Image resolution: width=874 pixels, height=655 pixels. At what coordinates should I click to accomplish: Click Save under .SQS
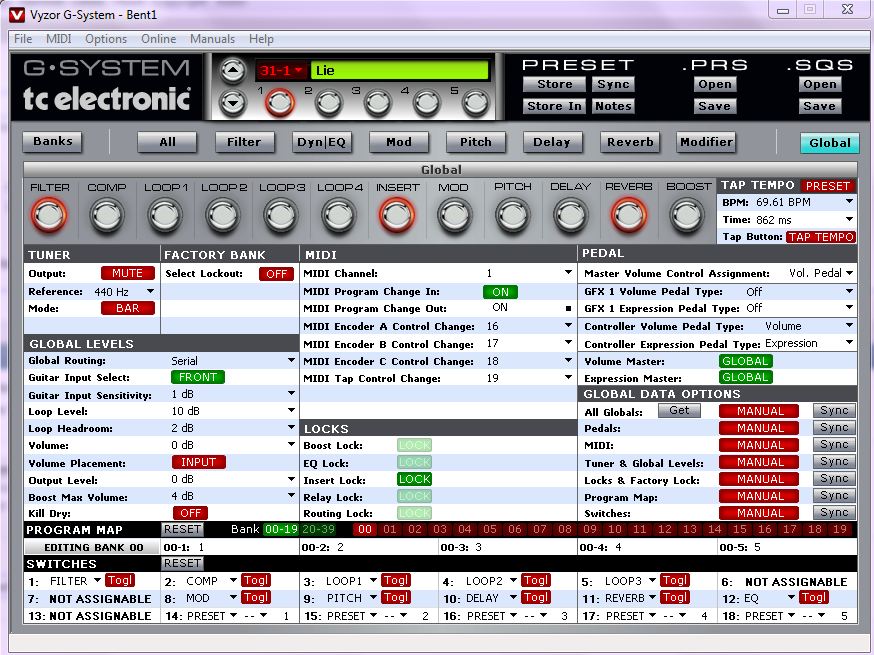pyautogui.click(x=819, y=106)
